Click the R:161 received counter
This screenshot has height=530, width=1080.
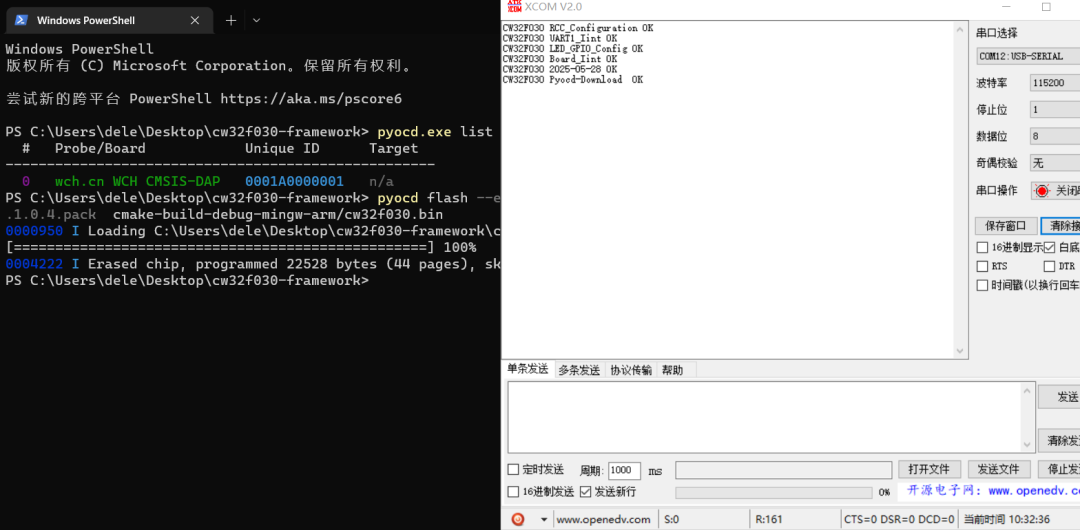pyautogui.click(x=769, y=520)
